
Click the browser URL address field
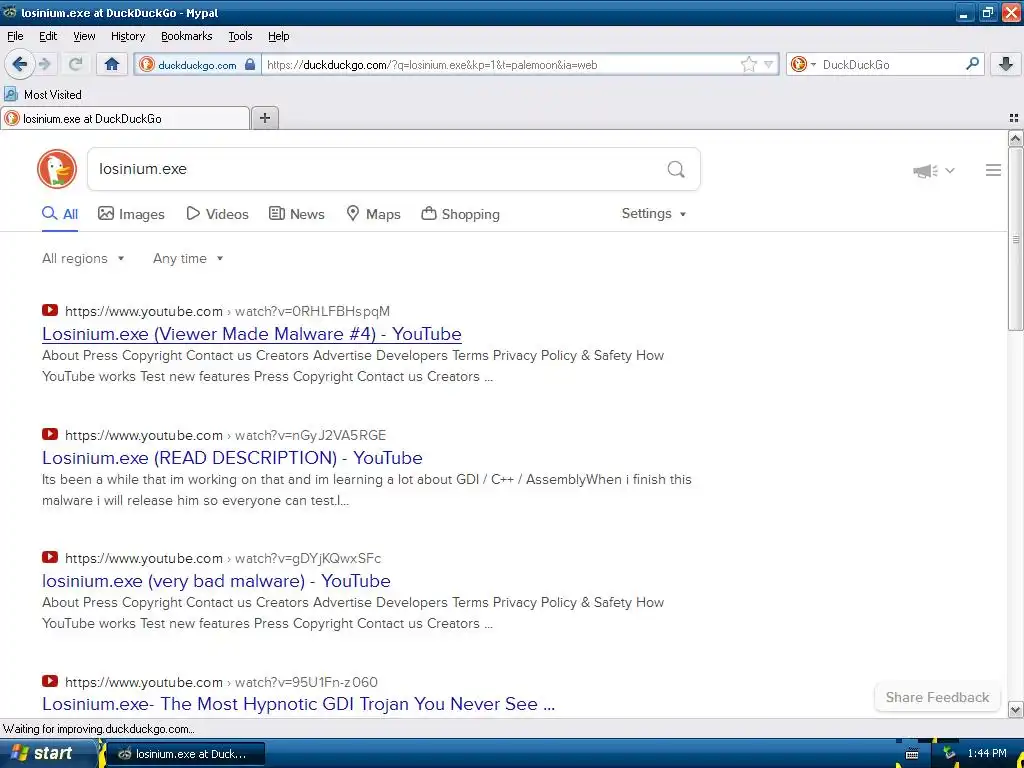tap(500, 65)
